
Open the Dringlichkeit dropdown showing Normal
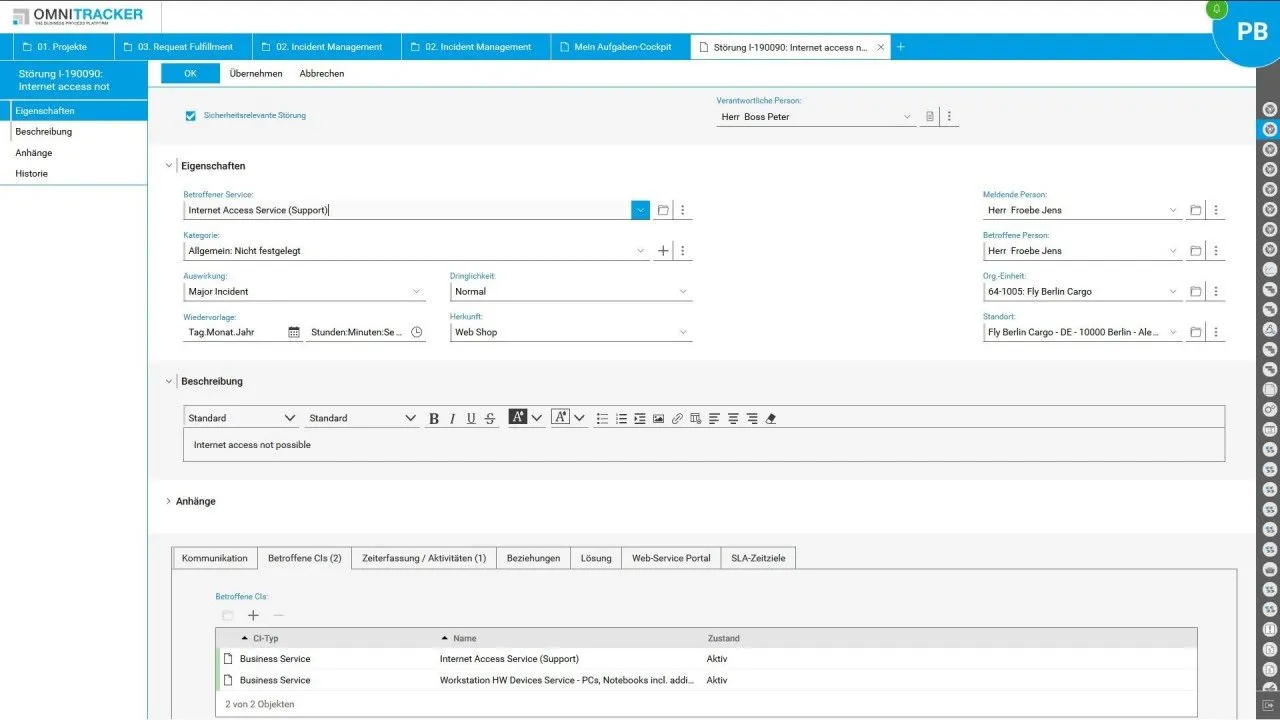pyautogui.click(x=683, y=292)
